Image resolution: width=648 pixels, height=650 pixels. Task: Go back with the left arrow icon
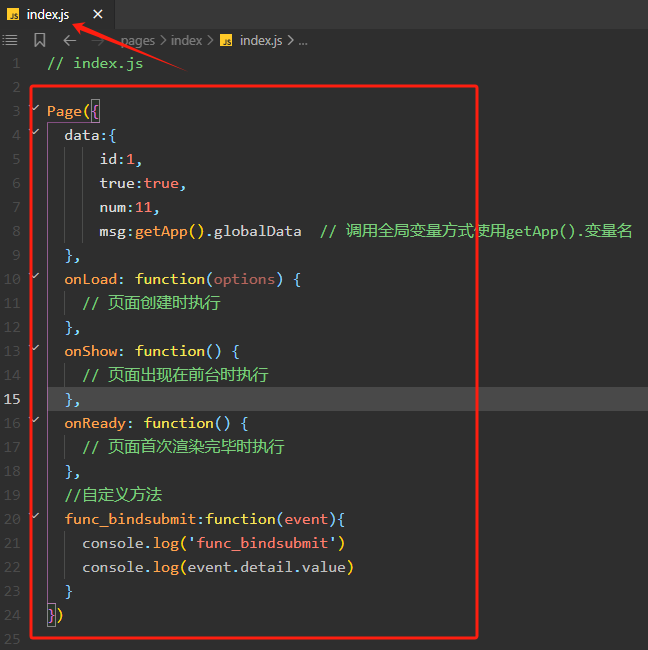click(70, 40)
